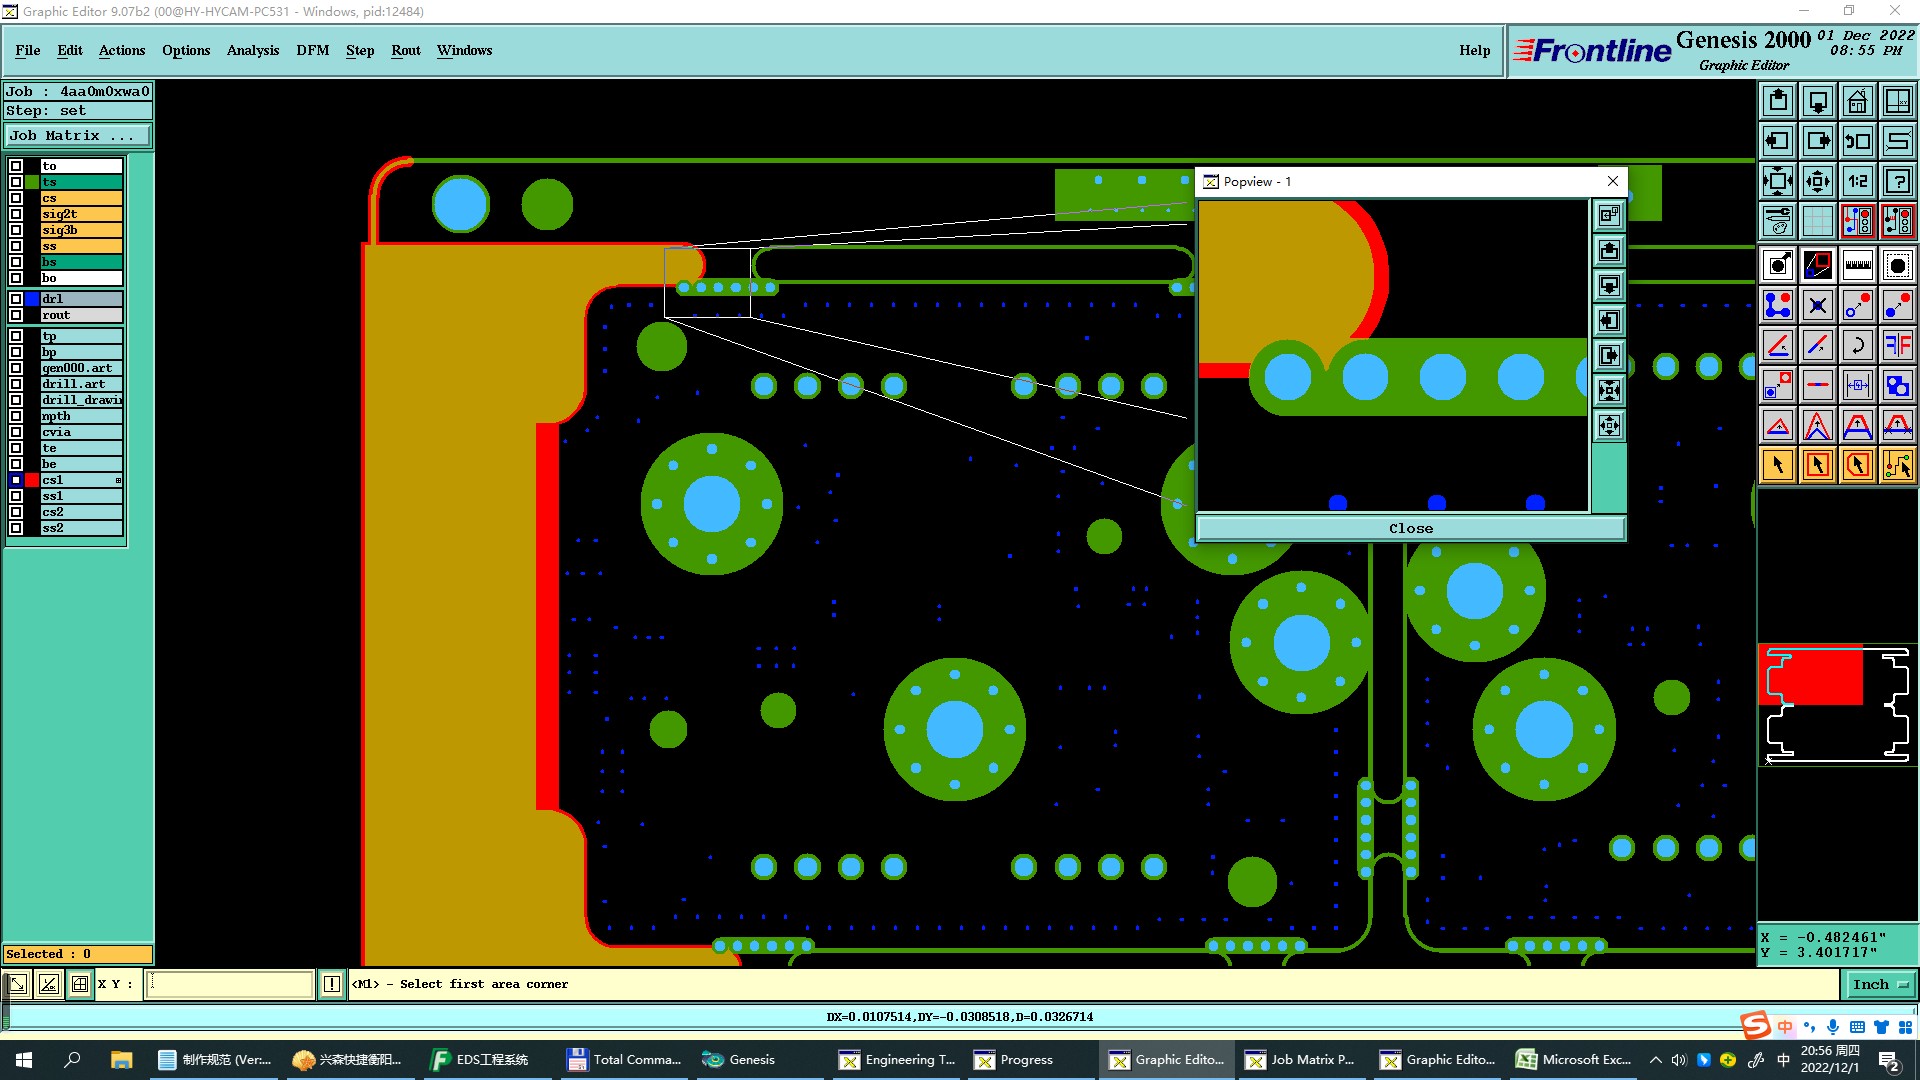Open the DFM menu
Image resolution: width=1920 pixels, height=1080 pixels.
(312, 50)
